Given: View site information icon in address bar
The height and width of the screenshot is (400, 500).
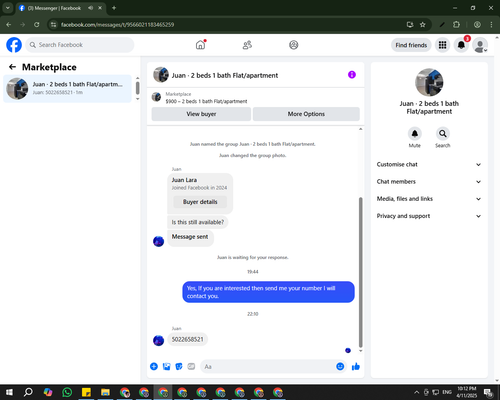Looking at the screenshot, I should click(53, 24).
